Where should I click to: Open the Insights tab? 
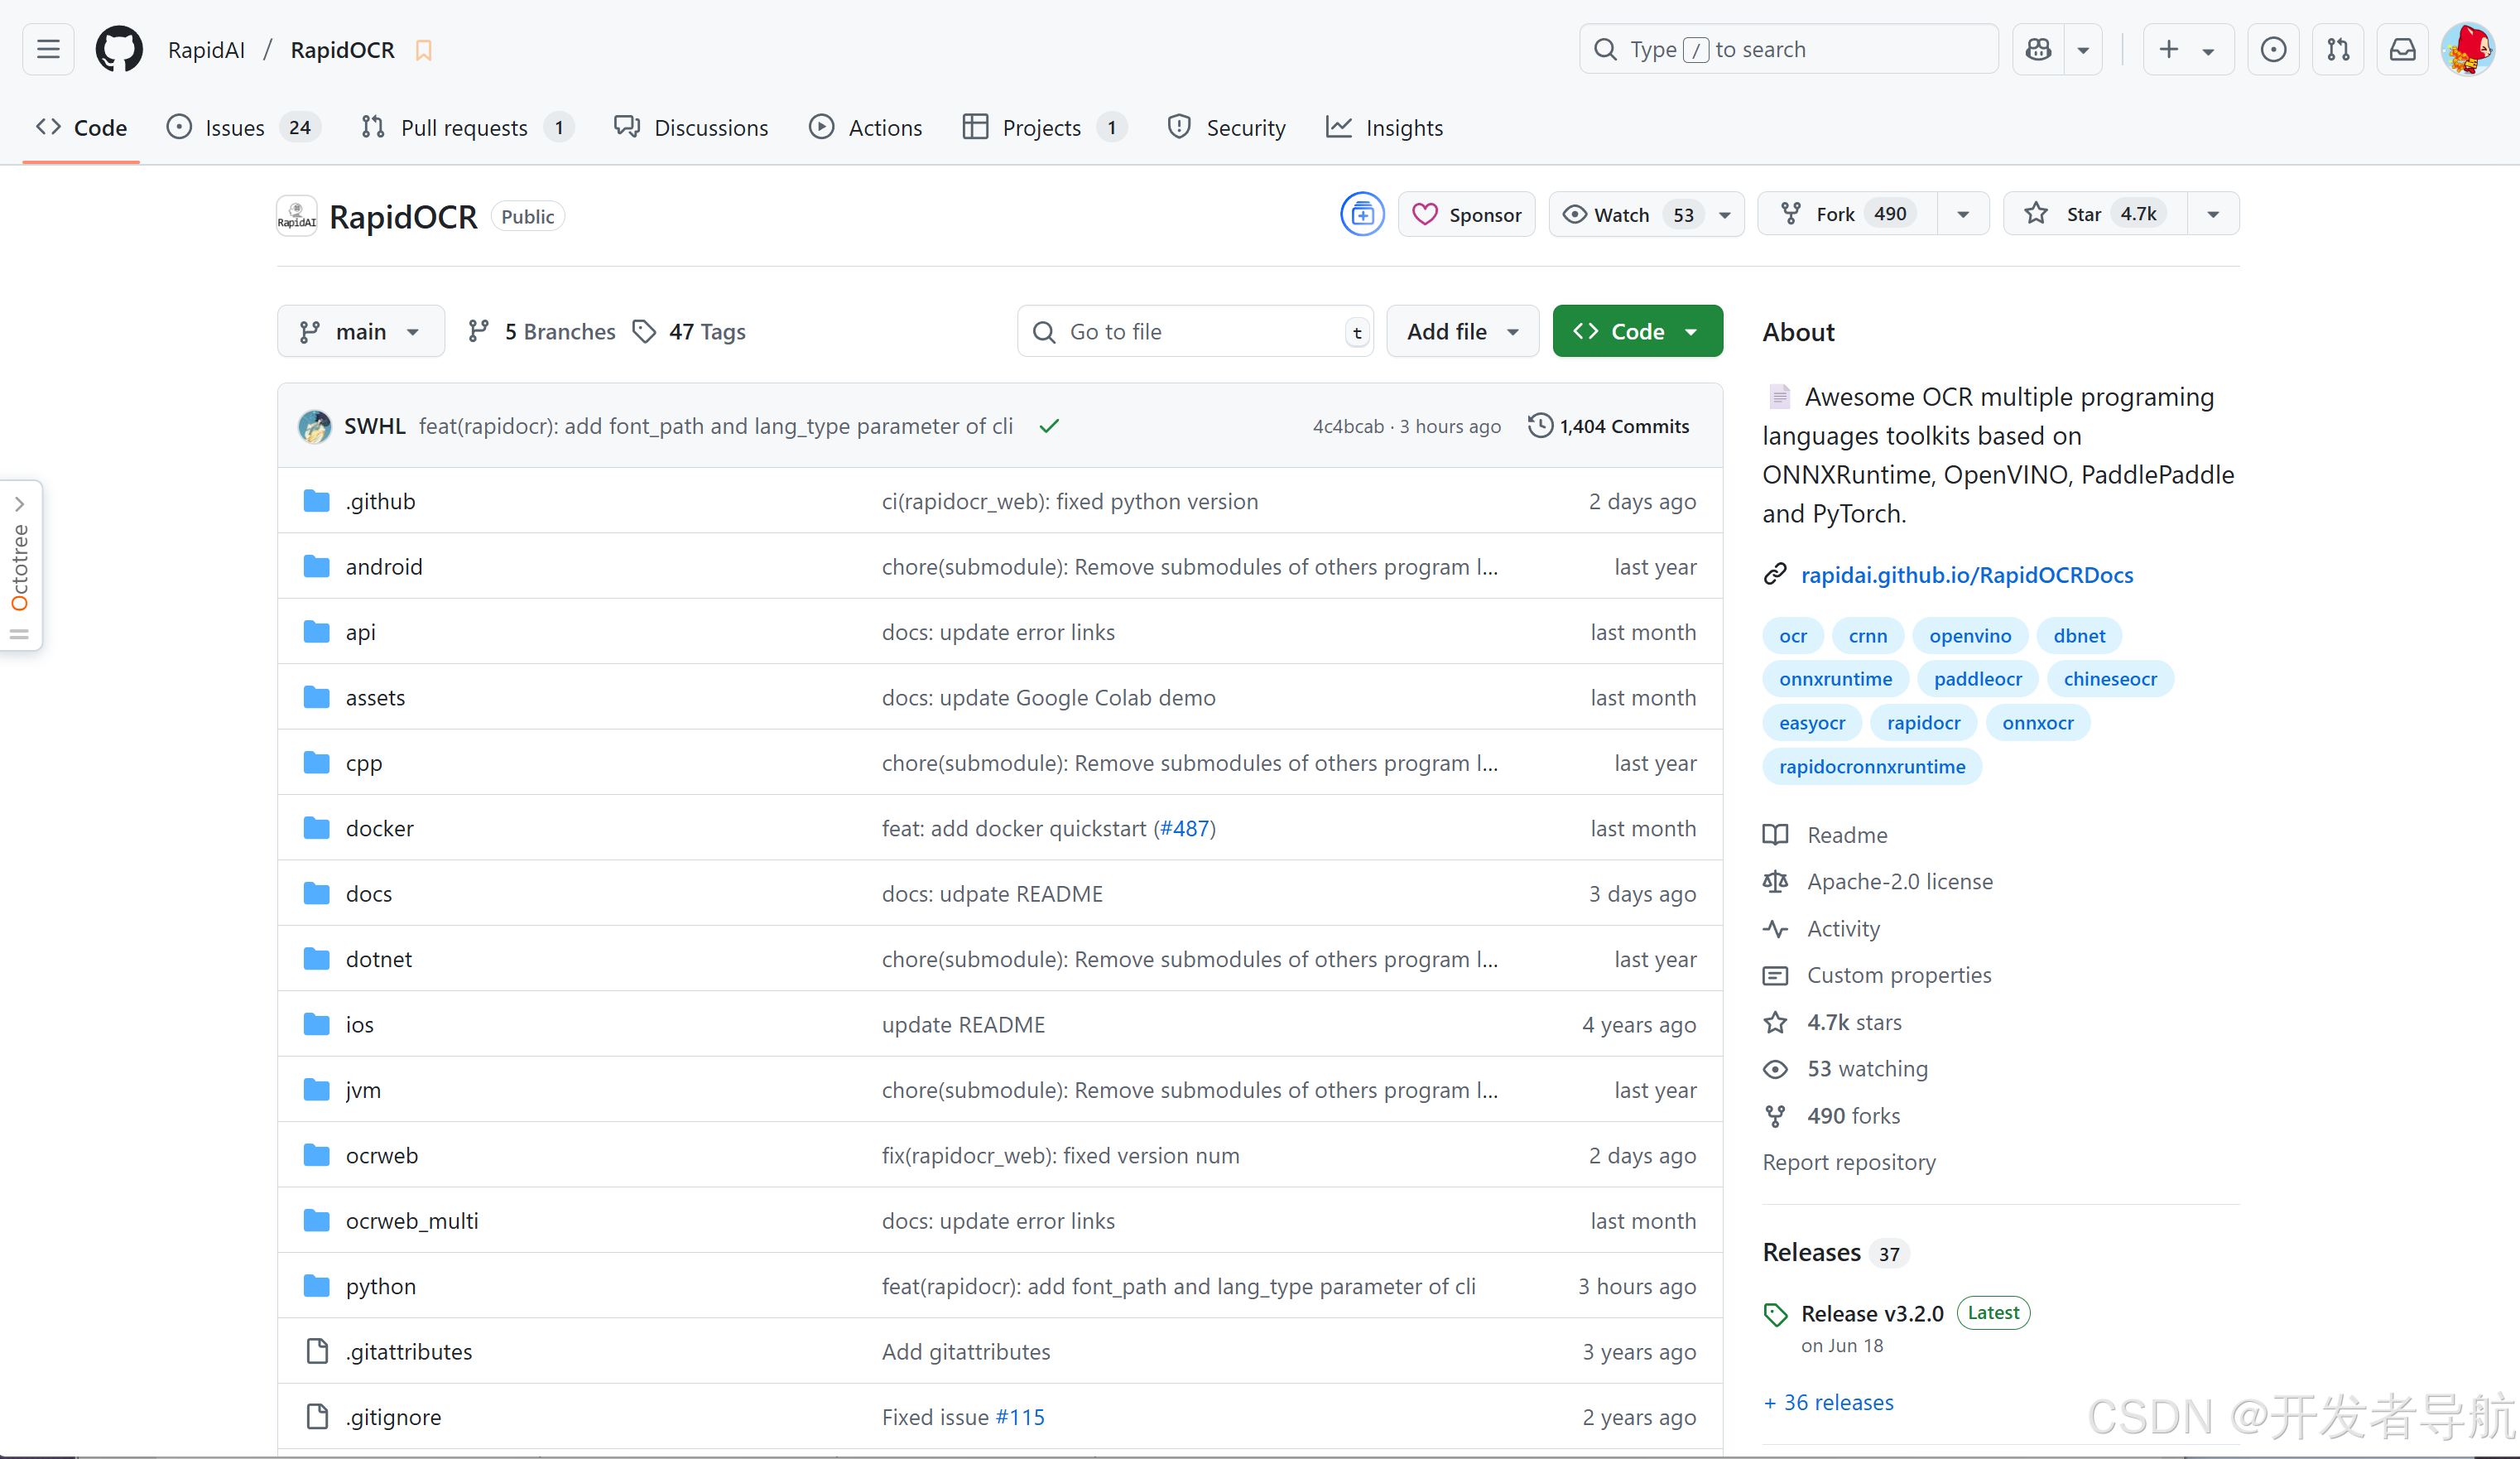[x=1385, y=128]
